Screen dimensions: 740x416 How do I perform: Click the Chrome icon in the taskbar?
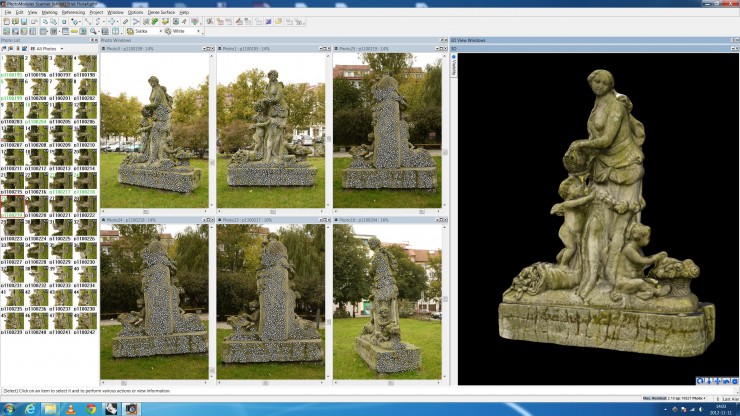91,408
